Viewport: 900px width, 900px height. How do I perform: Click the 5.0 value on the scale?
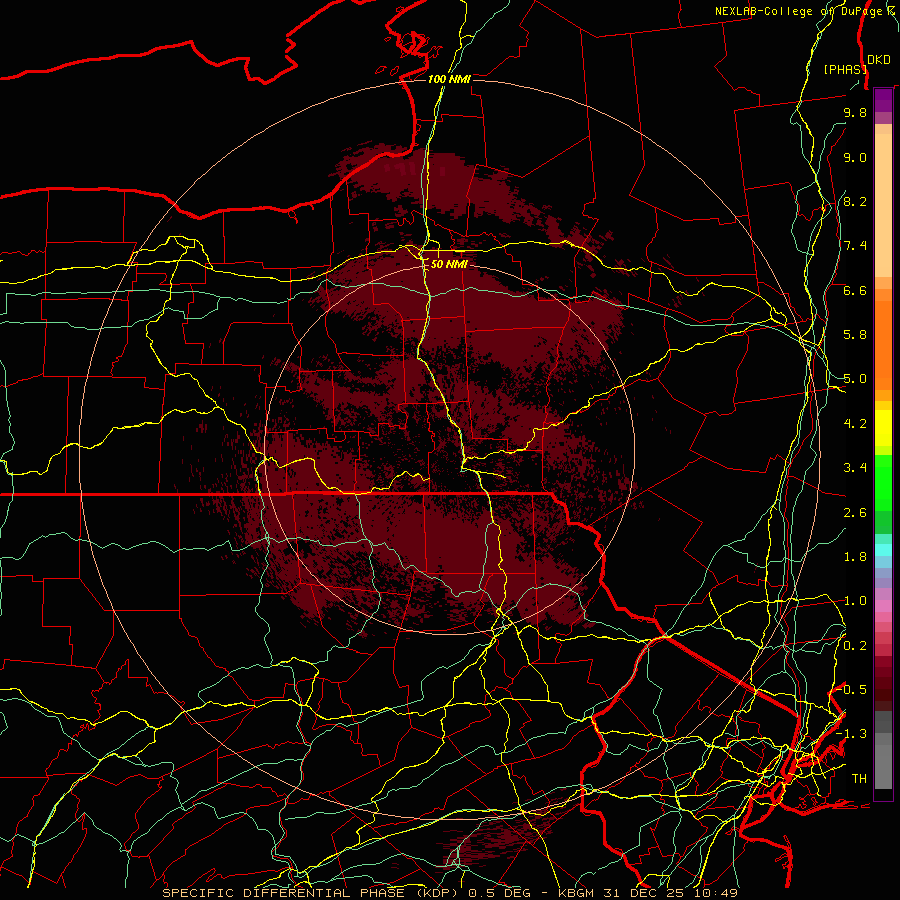coord(855,379)
